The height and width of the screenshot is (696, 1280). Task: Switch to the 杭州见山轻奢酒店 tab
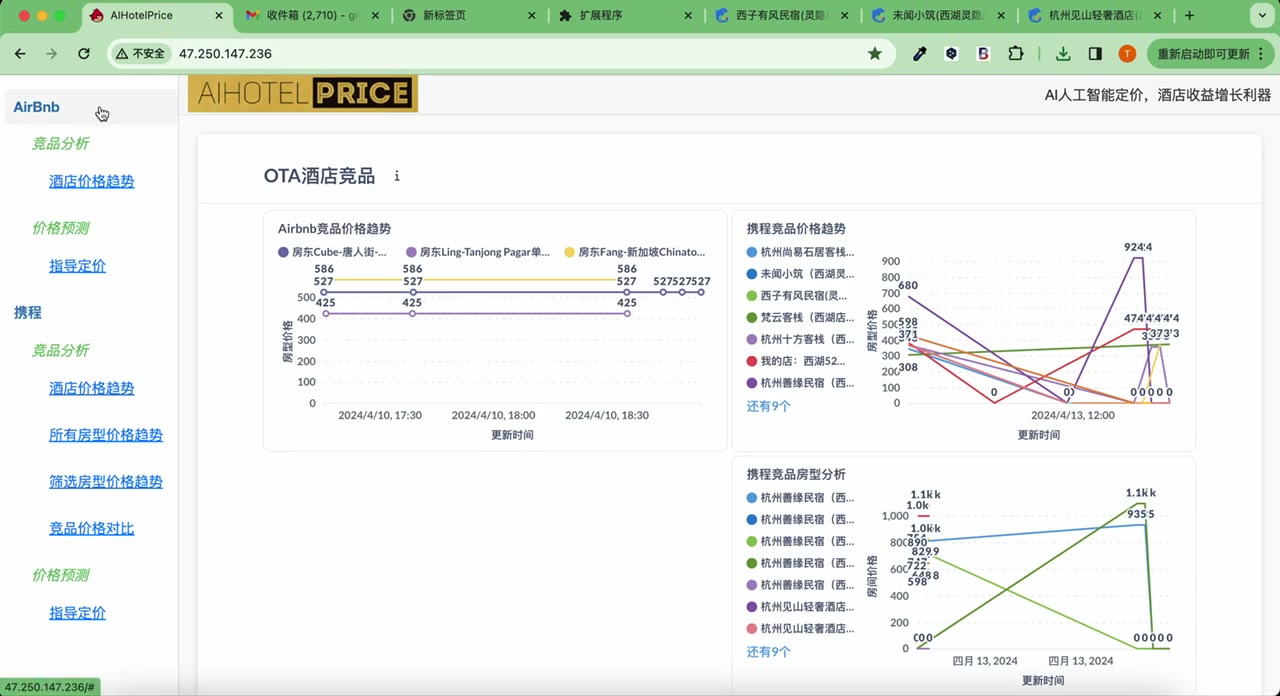pos(1094,16)
